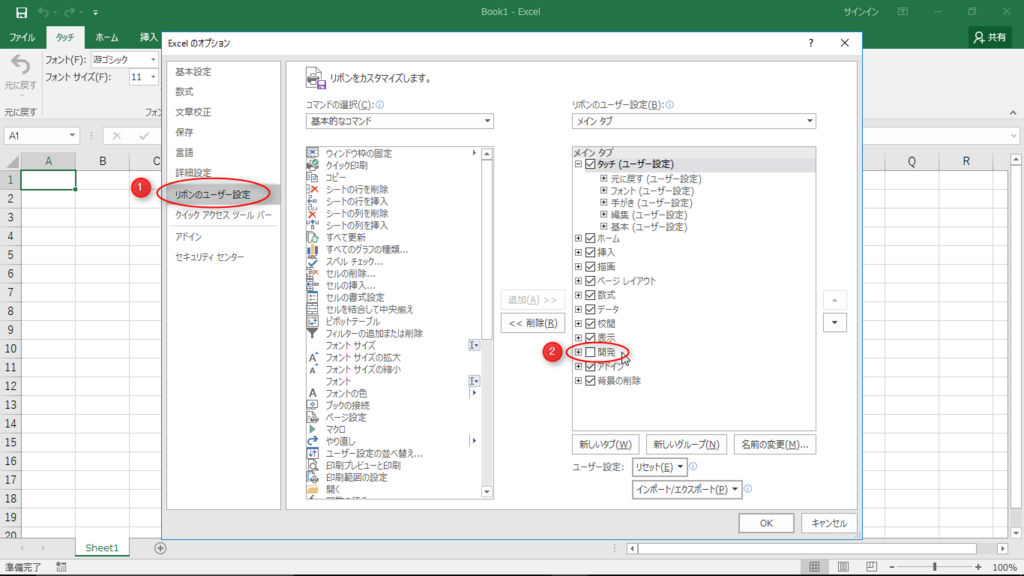Confirm settings with the OK button
The height and width of the screenshot is (576, 1024).
point(766,522)
